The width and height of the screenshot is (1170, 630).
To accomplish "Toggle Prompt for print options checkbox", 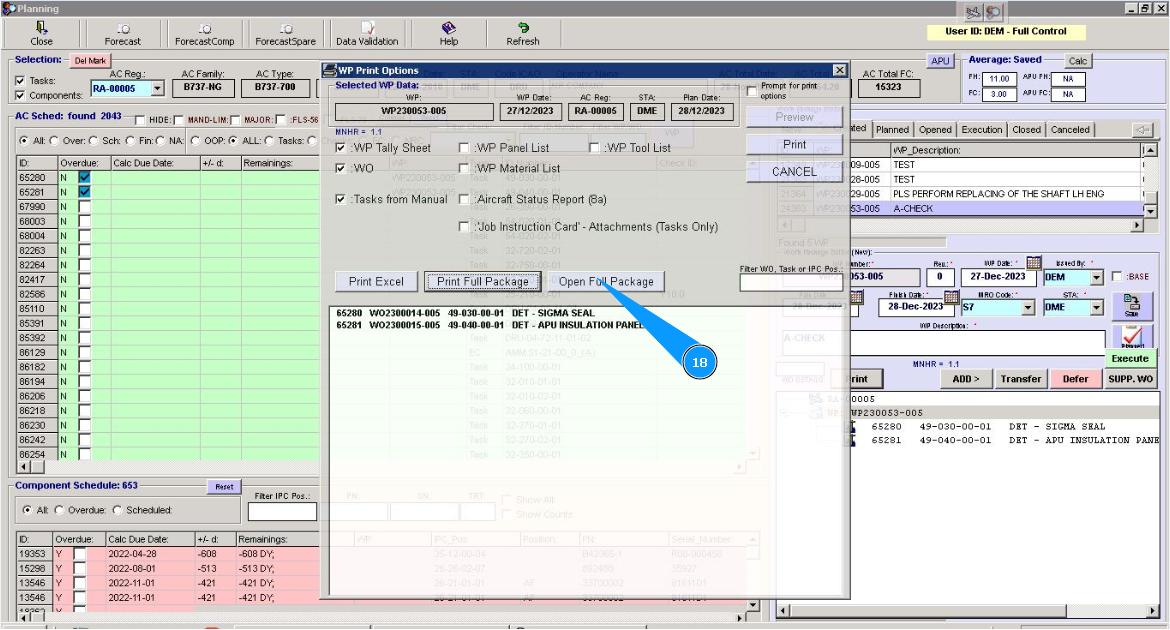I will point(752,91).
